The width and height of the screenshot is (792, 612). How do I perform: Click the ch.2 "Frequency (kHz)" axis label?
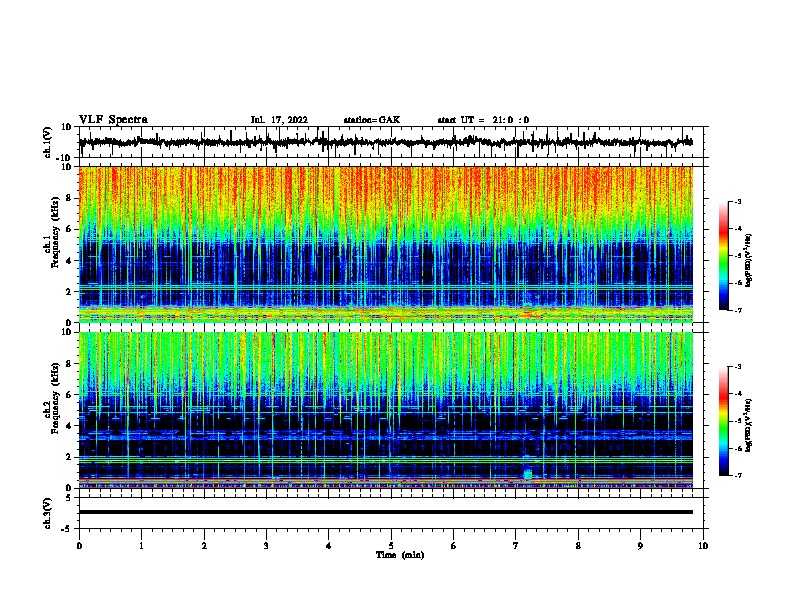55,398
